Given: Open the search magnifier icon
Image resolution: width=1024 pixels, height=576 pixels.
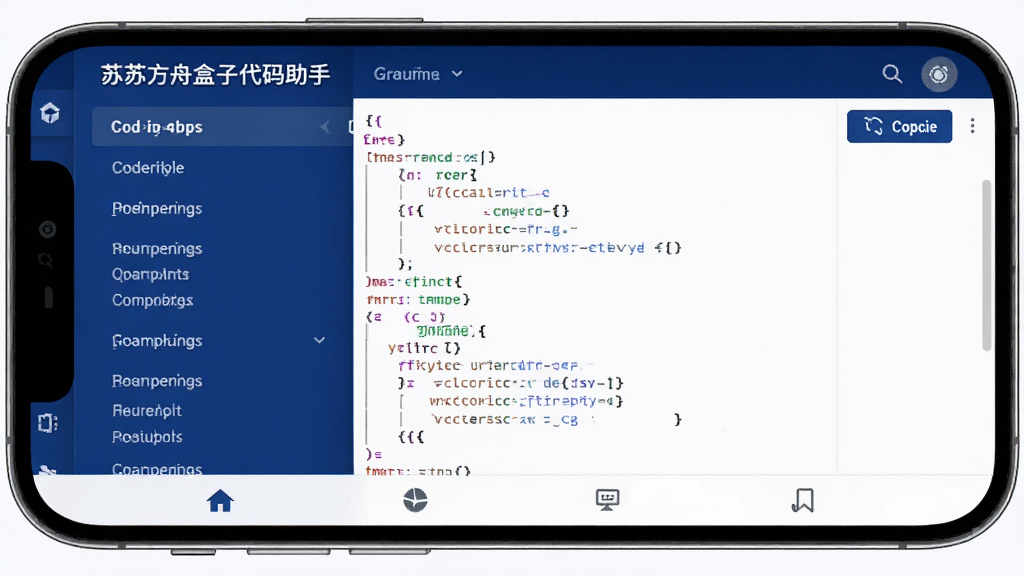Looking at the screenshot, I should click(x=892, y=74).
